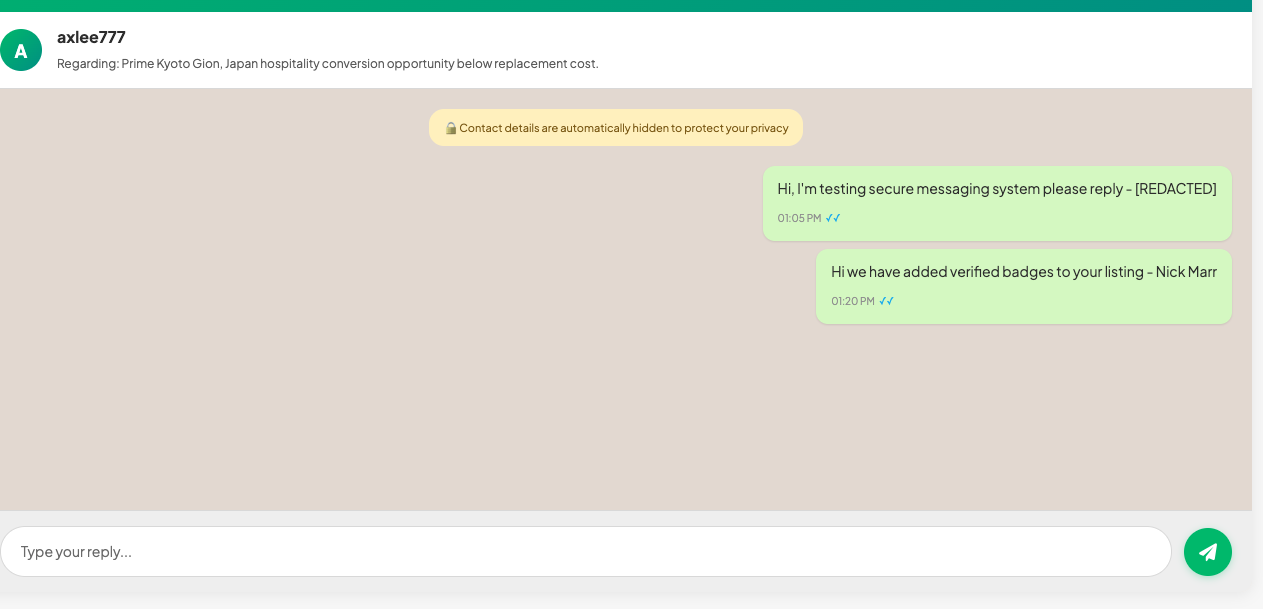Click the "Contact details are automatically hidden" notice

point(616,128)
